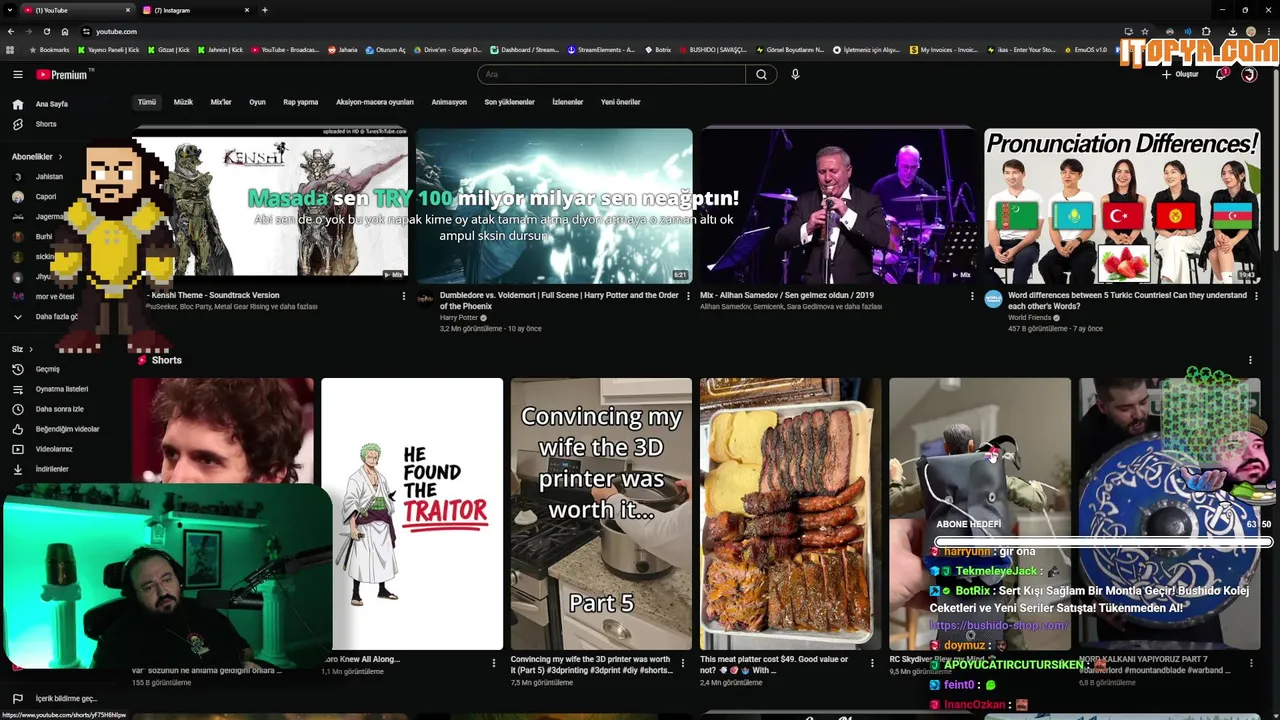Open the StreamElements bookmark
The height and width of the screenshot is (720, 1280).
tap(601, 49)
